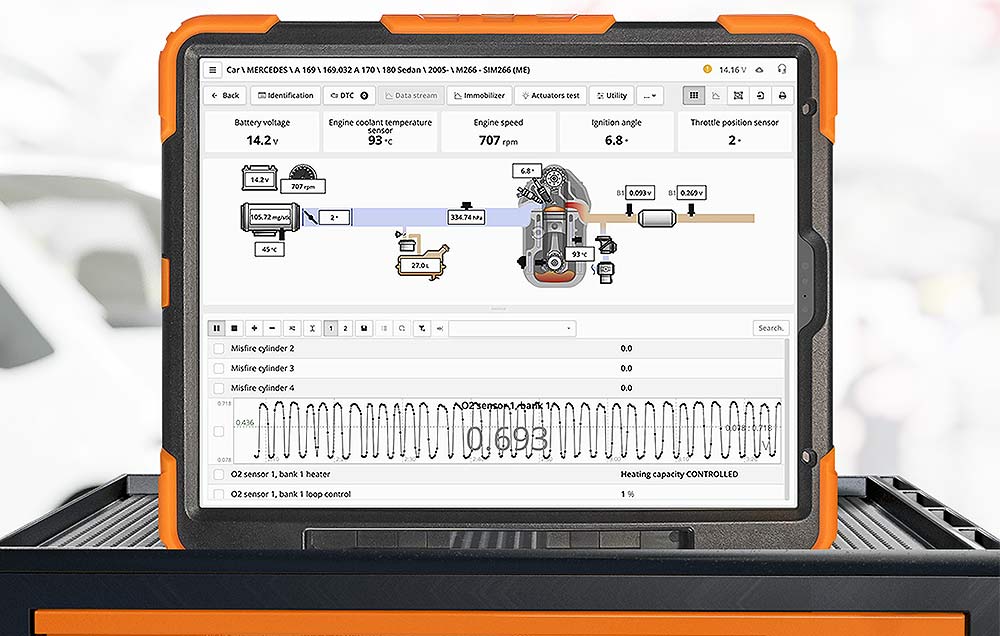Select the Misfire cylinder 2 checkbox
The image size is (1000, 636).
(x=217, y=348)
